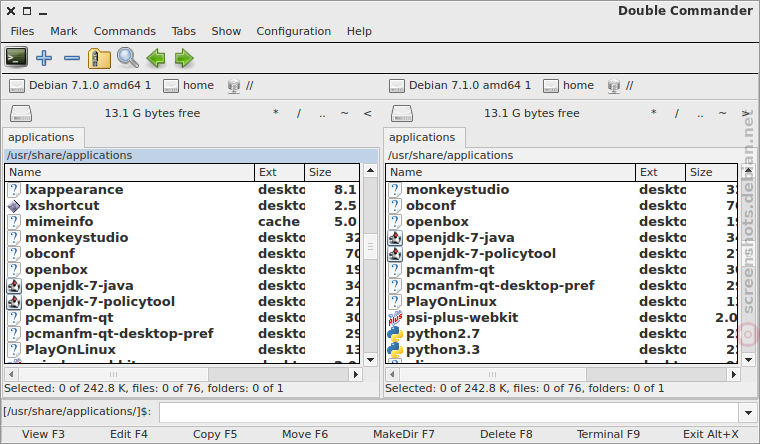Go to root with right panel / button
The height and width of the screenshot is (444, 760).
click(677, 113)
